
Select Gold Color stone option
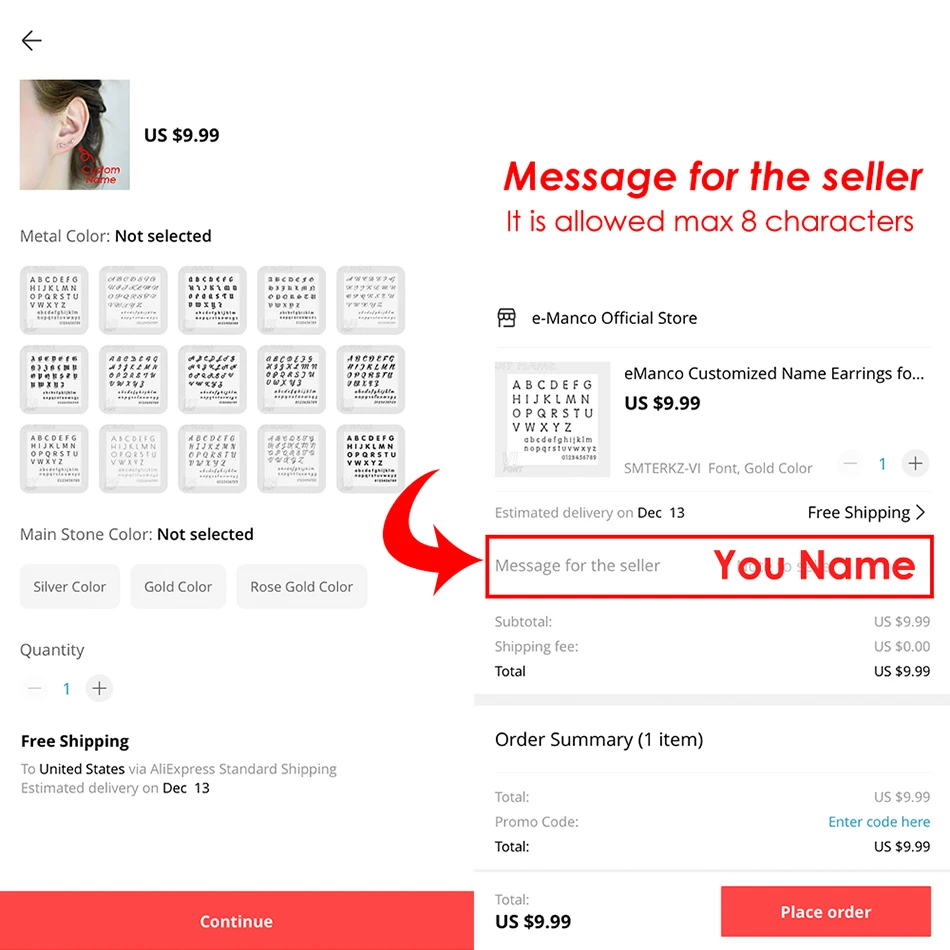click(178, 586)
